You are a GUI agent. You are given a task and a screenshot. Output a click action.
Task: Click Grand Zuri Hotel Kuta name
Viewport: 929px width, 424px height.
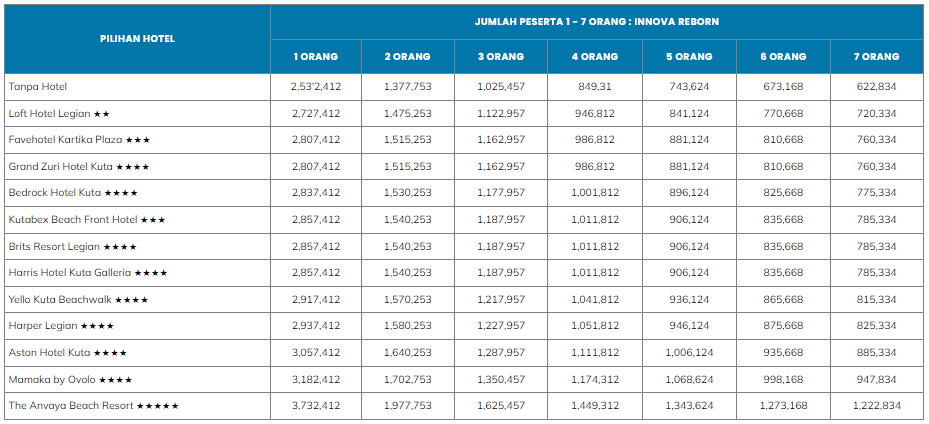tap(61, 166)
